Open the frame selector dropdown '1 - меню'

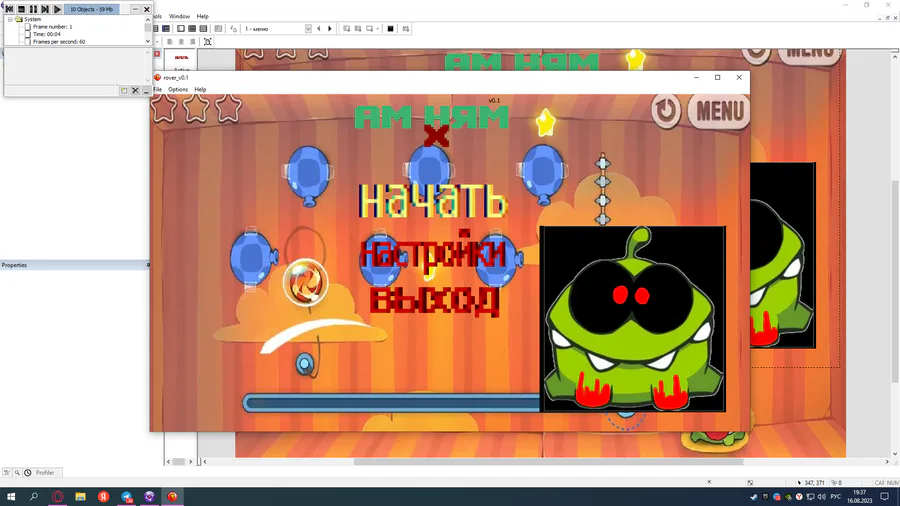coord(308,29)
